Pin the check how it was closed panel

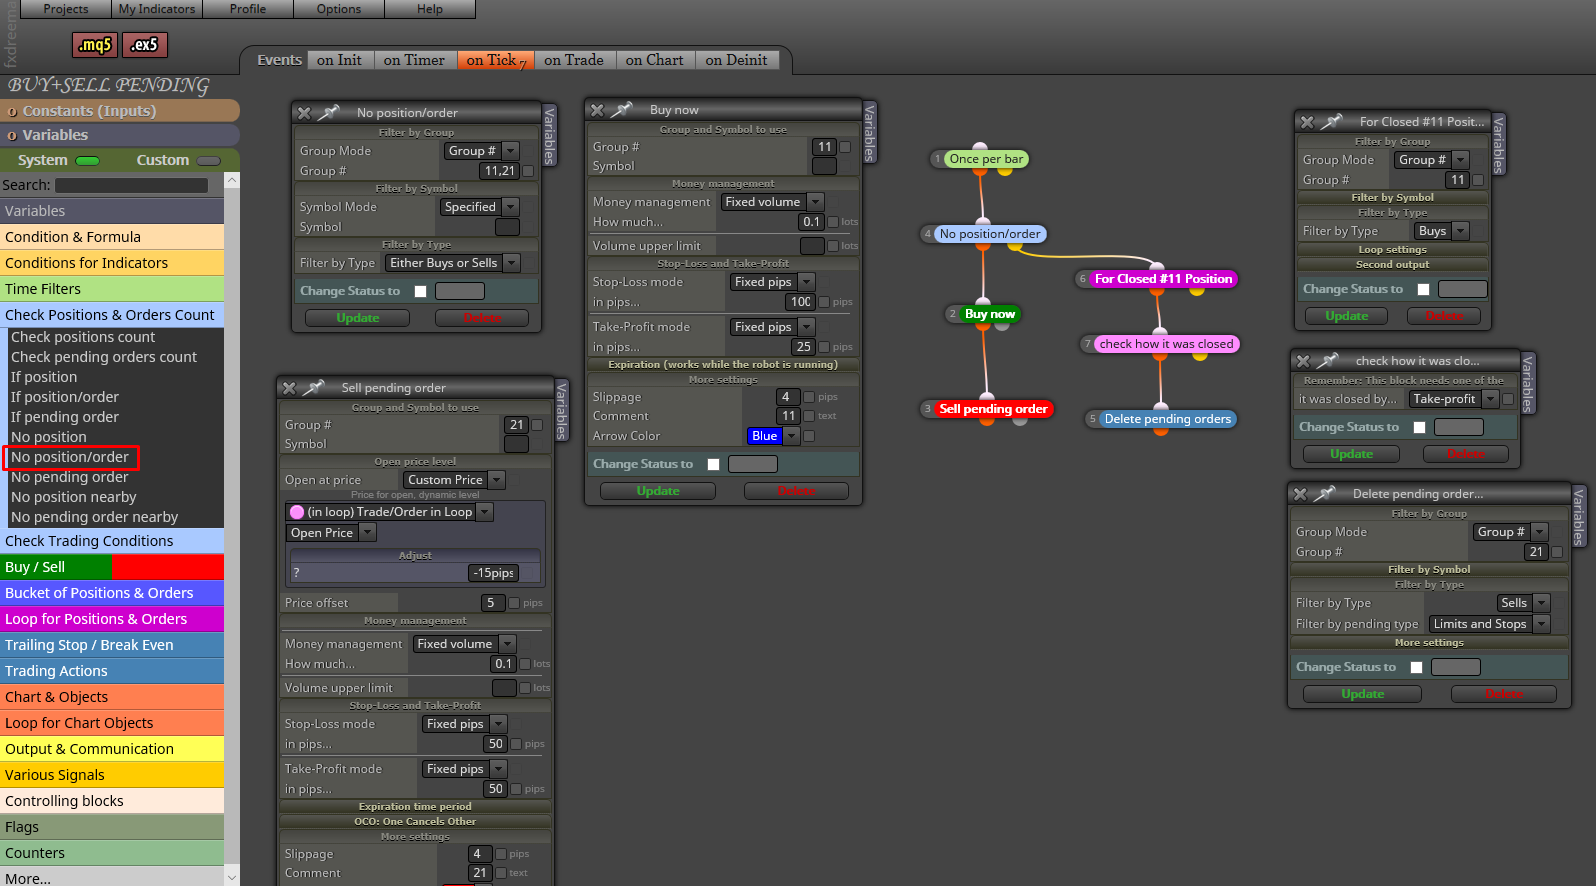[x=1329, y=360]
